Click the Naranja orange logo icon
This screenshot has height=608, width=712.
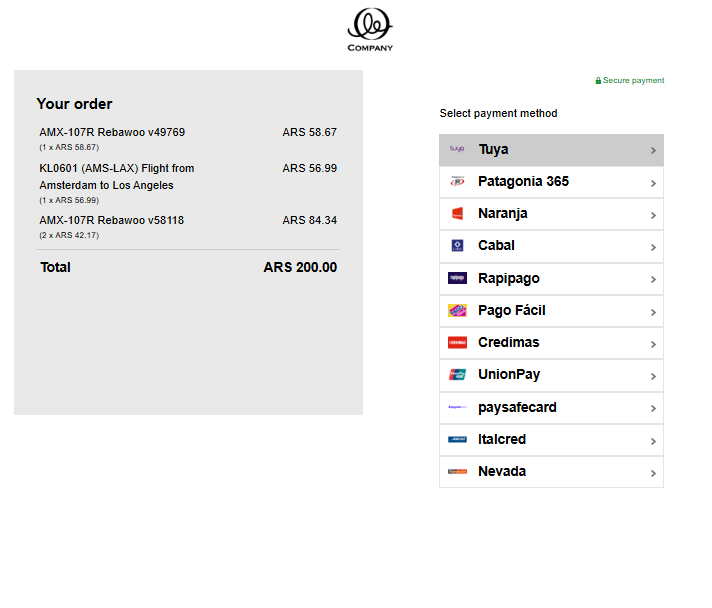457,213
